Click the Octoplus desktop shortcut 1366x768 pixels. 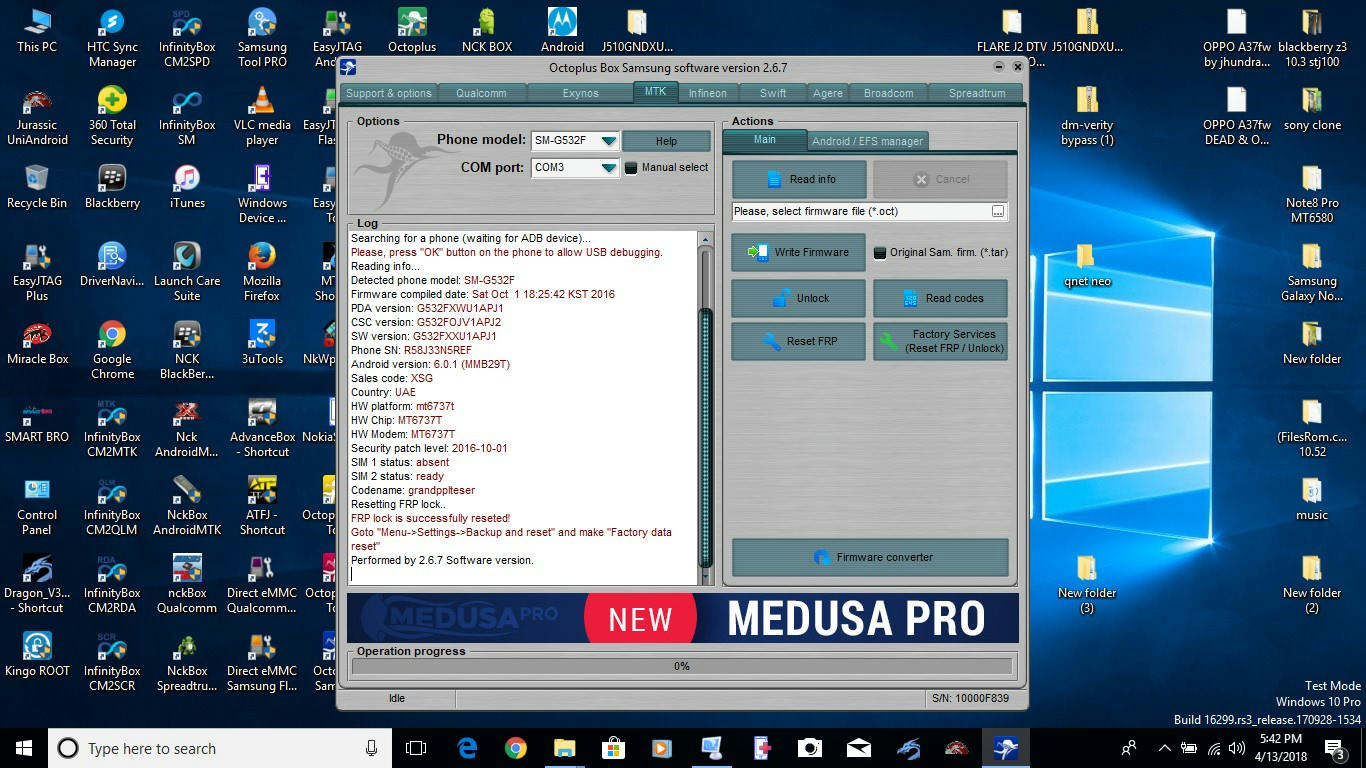pos(412,31)
